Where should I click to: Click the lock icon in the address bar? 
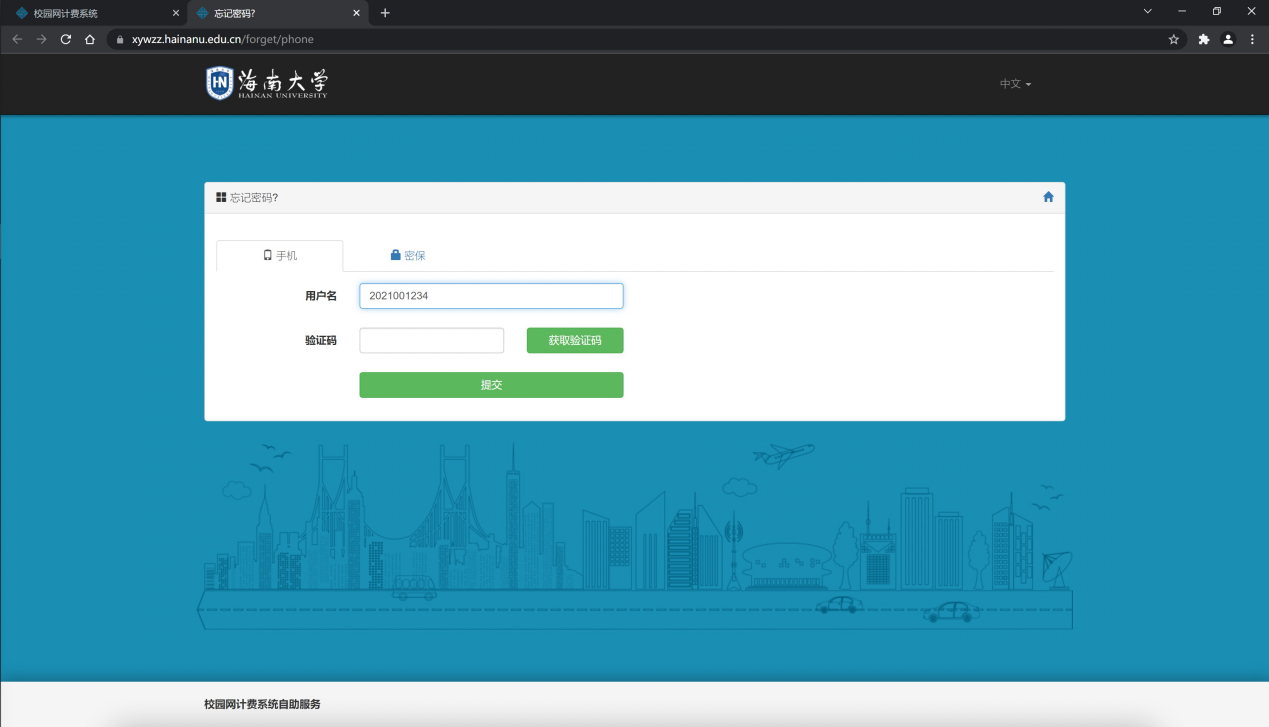tap(120, 39)
